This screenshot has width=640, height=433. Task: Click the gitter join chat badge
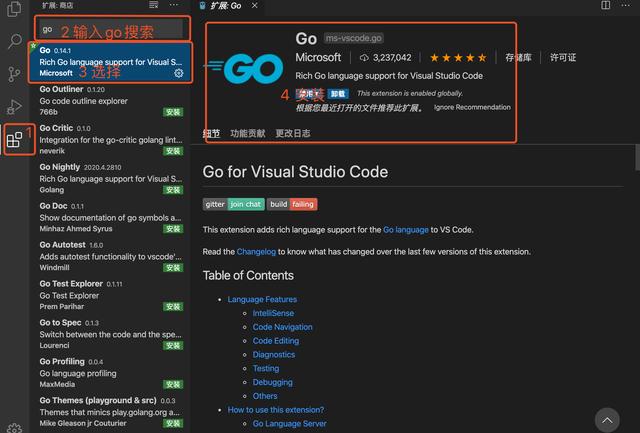(x=233, y=204)
